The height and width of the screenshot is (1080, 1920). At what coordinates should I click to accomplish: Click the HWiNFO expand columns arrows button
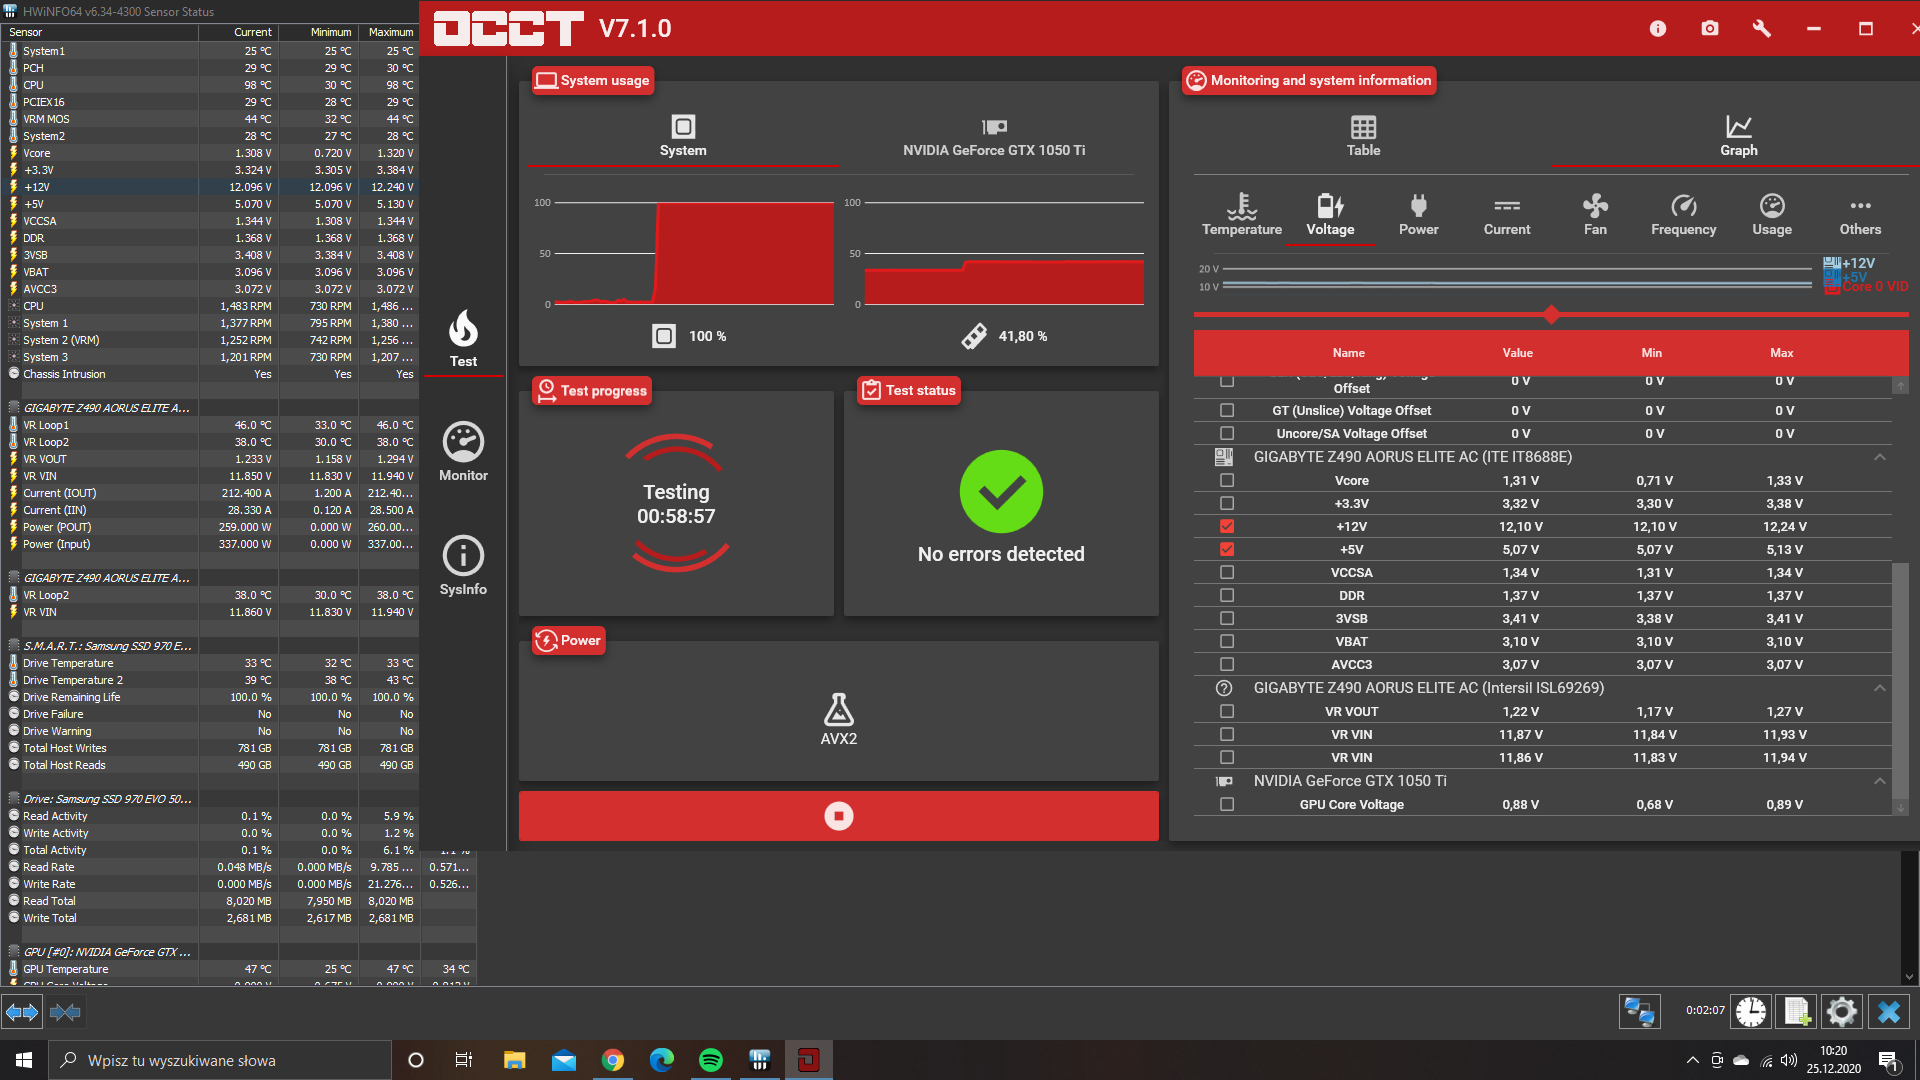point(22,1013)
